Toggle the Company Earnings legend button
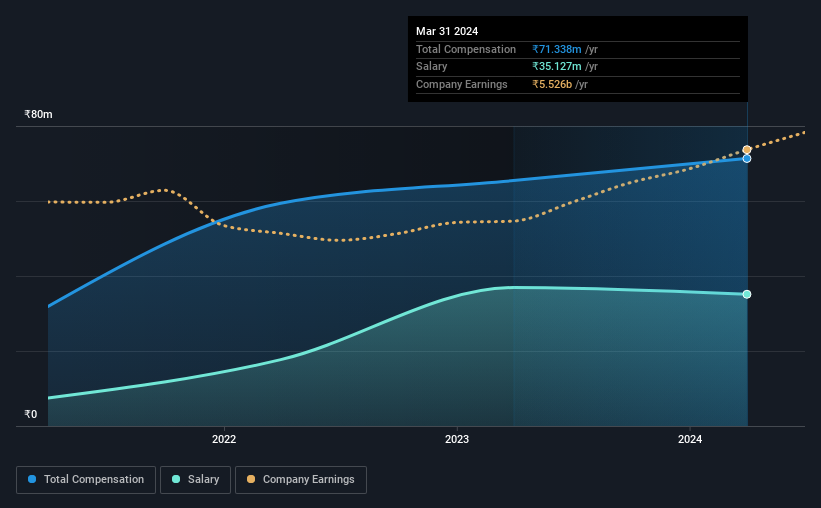The image size is (821, 508). 301,480
